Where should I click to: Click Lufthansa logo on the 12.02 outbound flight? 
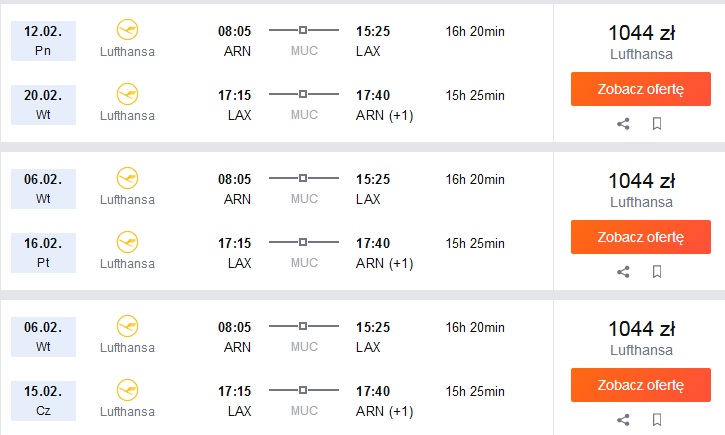[127, 30]
